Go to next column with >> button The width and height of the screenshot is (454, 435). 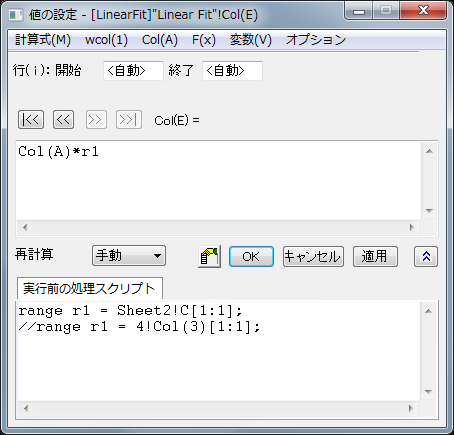(x=96, y=120)
